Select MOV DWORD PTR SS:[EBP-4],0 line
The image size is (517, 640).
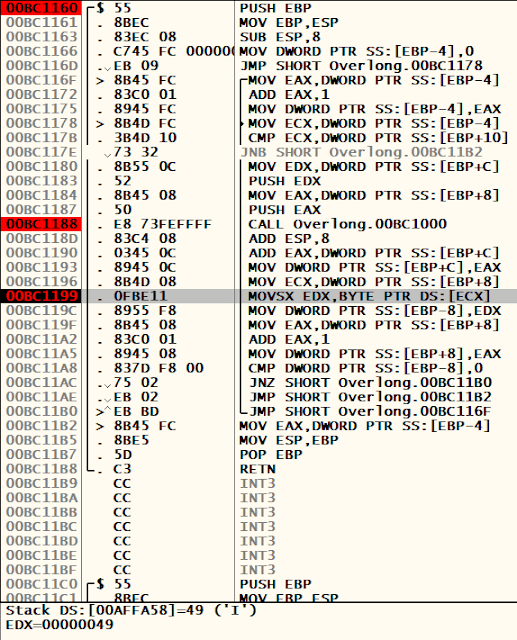pos(357,51)
